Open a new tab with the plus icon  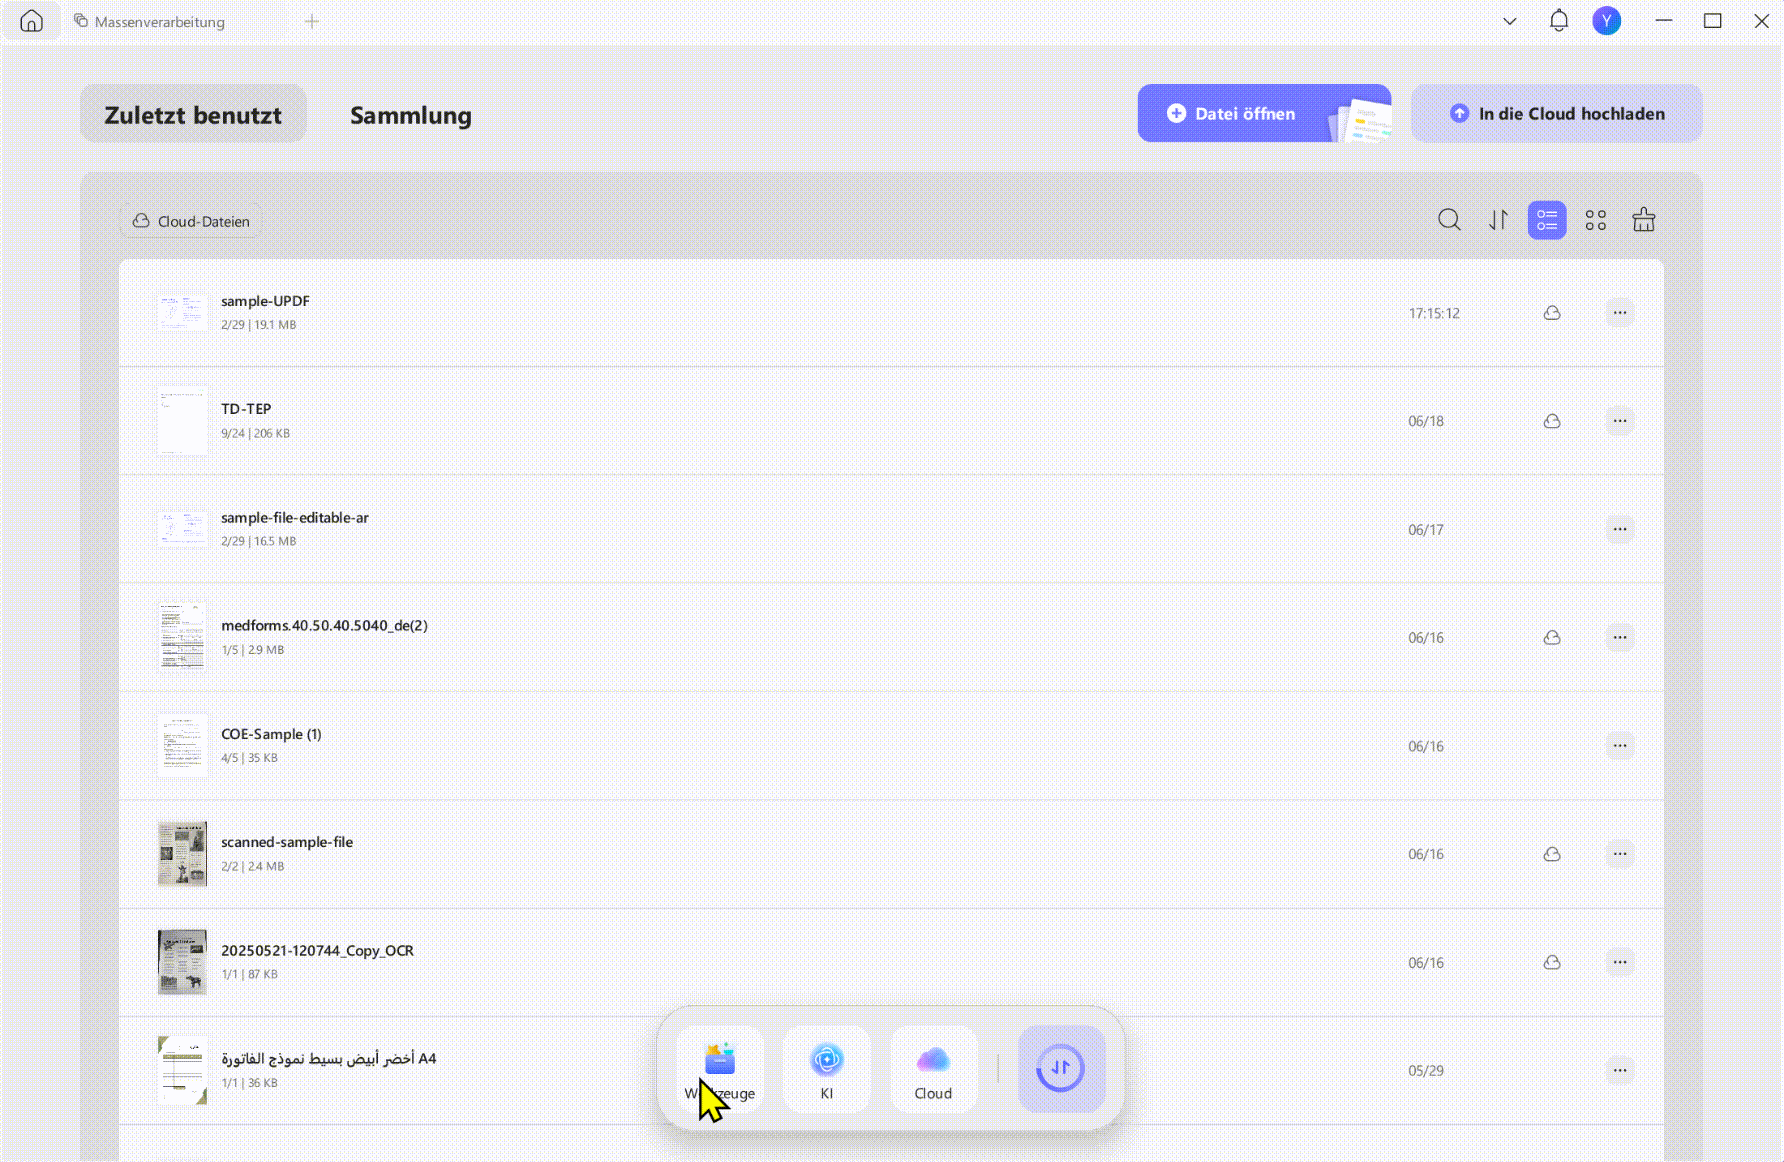coord(312,21)
